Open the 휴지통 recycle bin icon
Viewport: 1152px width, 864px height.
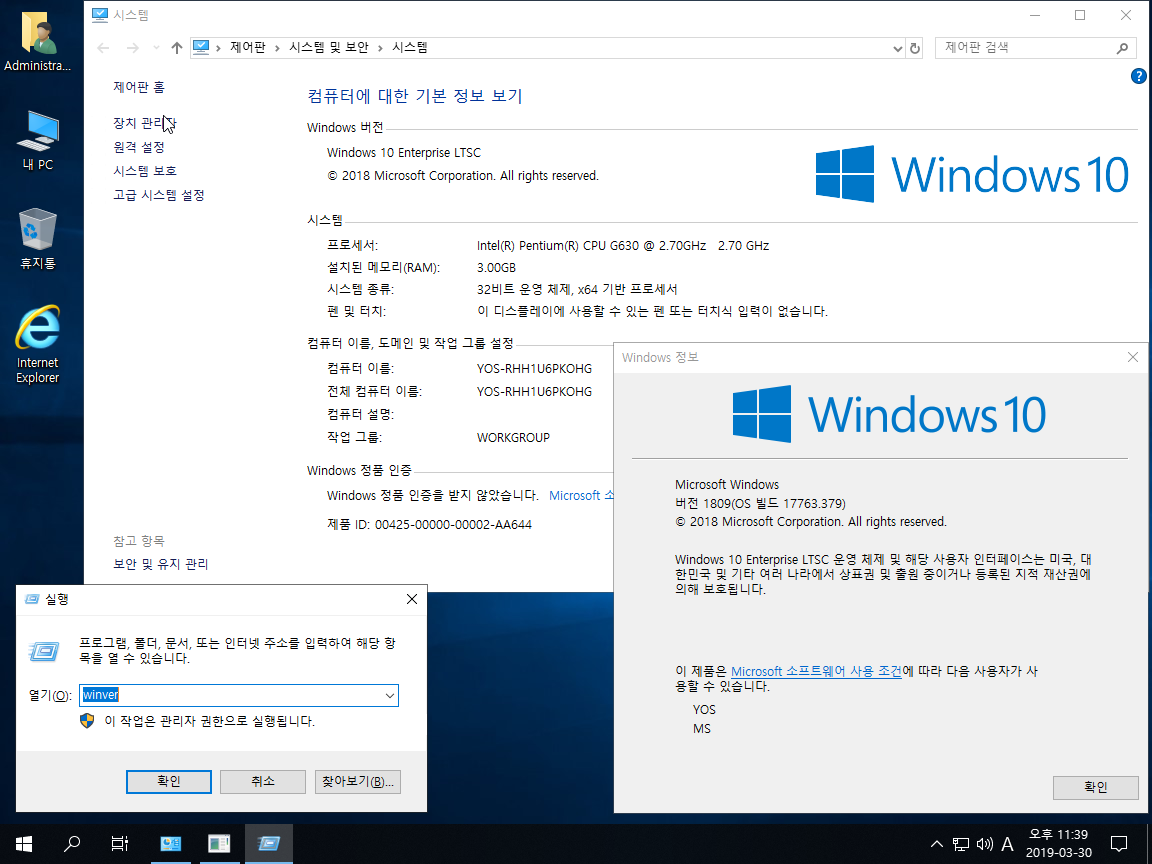[37, 238]
